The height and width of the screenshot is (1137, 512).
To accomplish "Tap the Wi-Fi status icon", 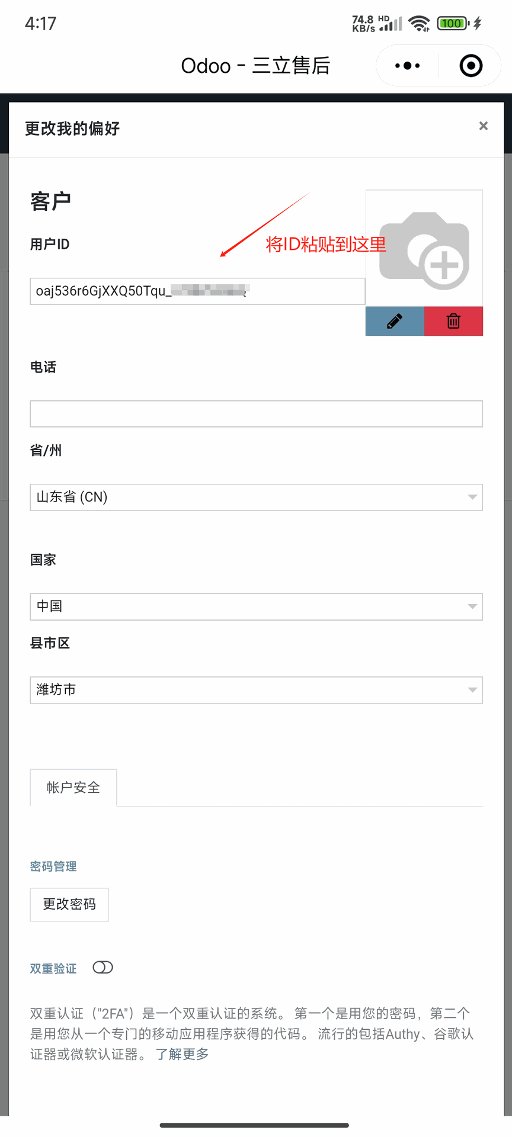I will 418,23.
